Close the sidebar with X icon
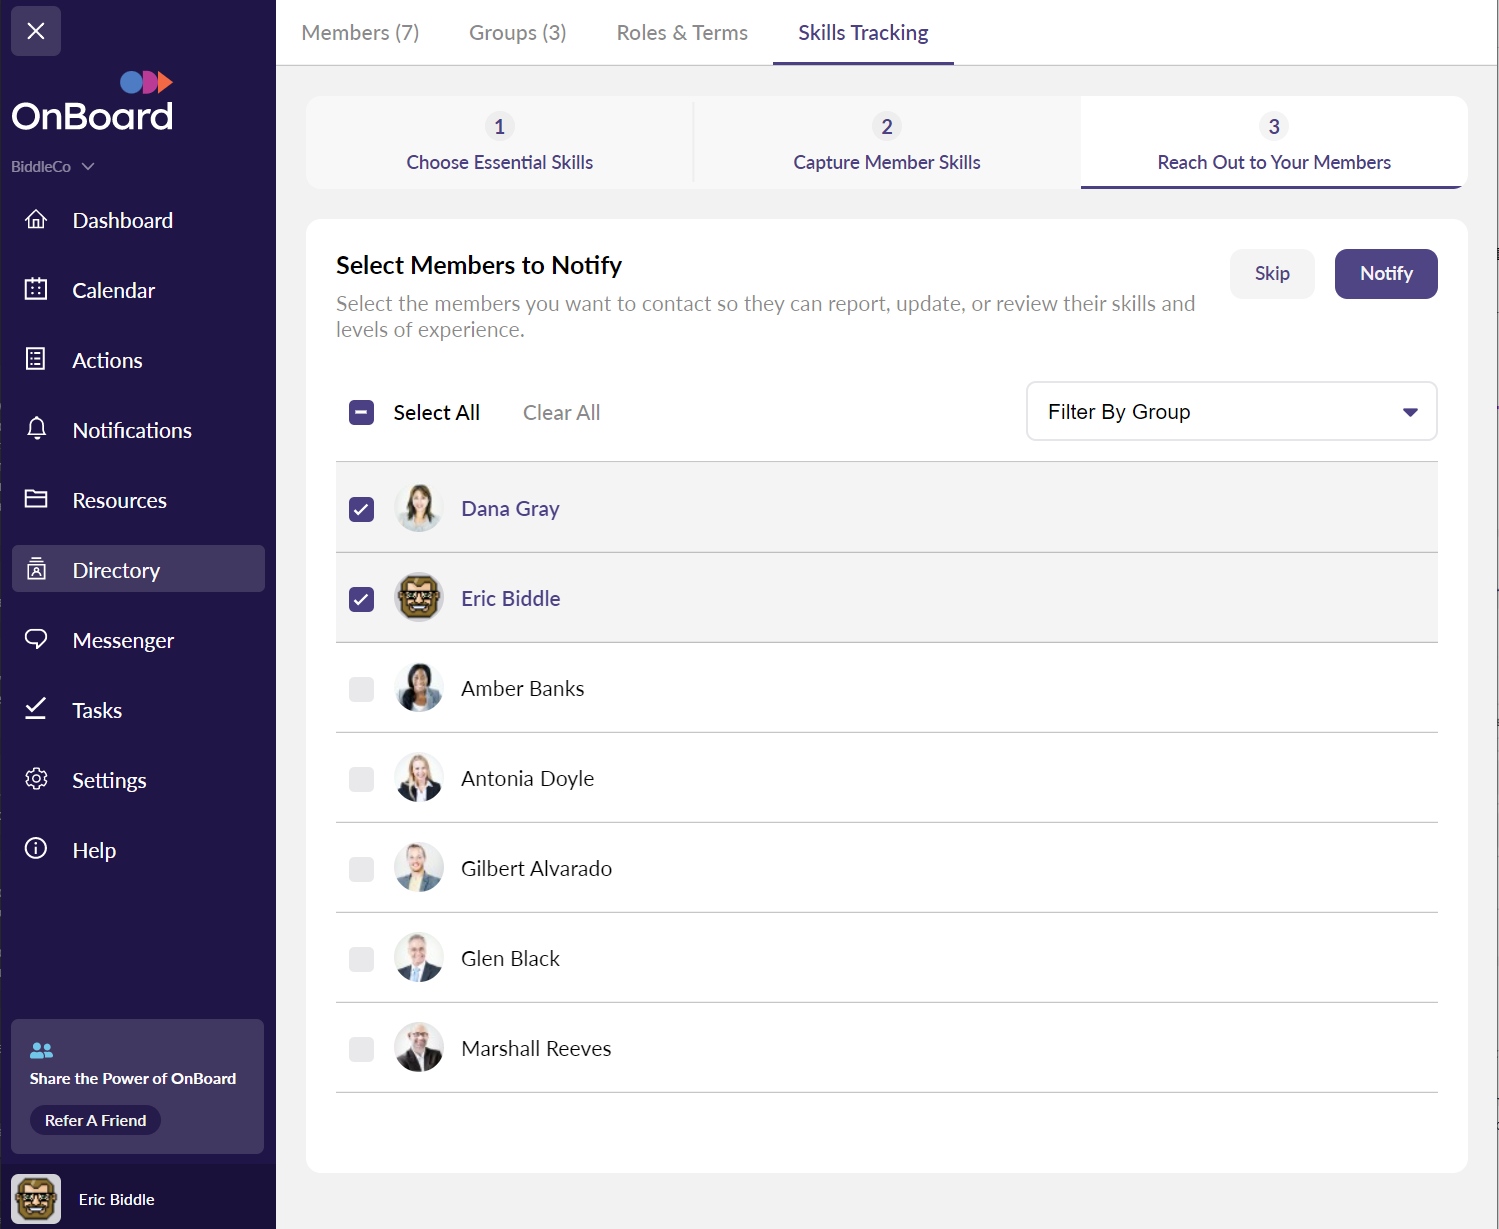 pos(36,31)
